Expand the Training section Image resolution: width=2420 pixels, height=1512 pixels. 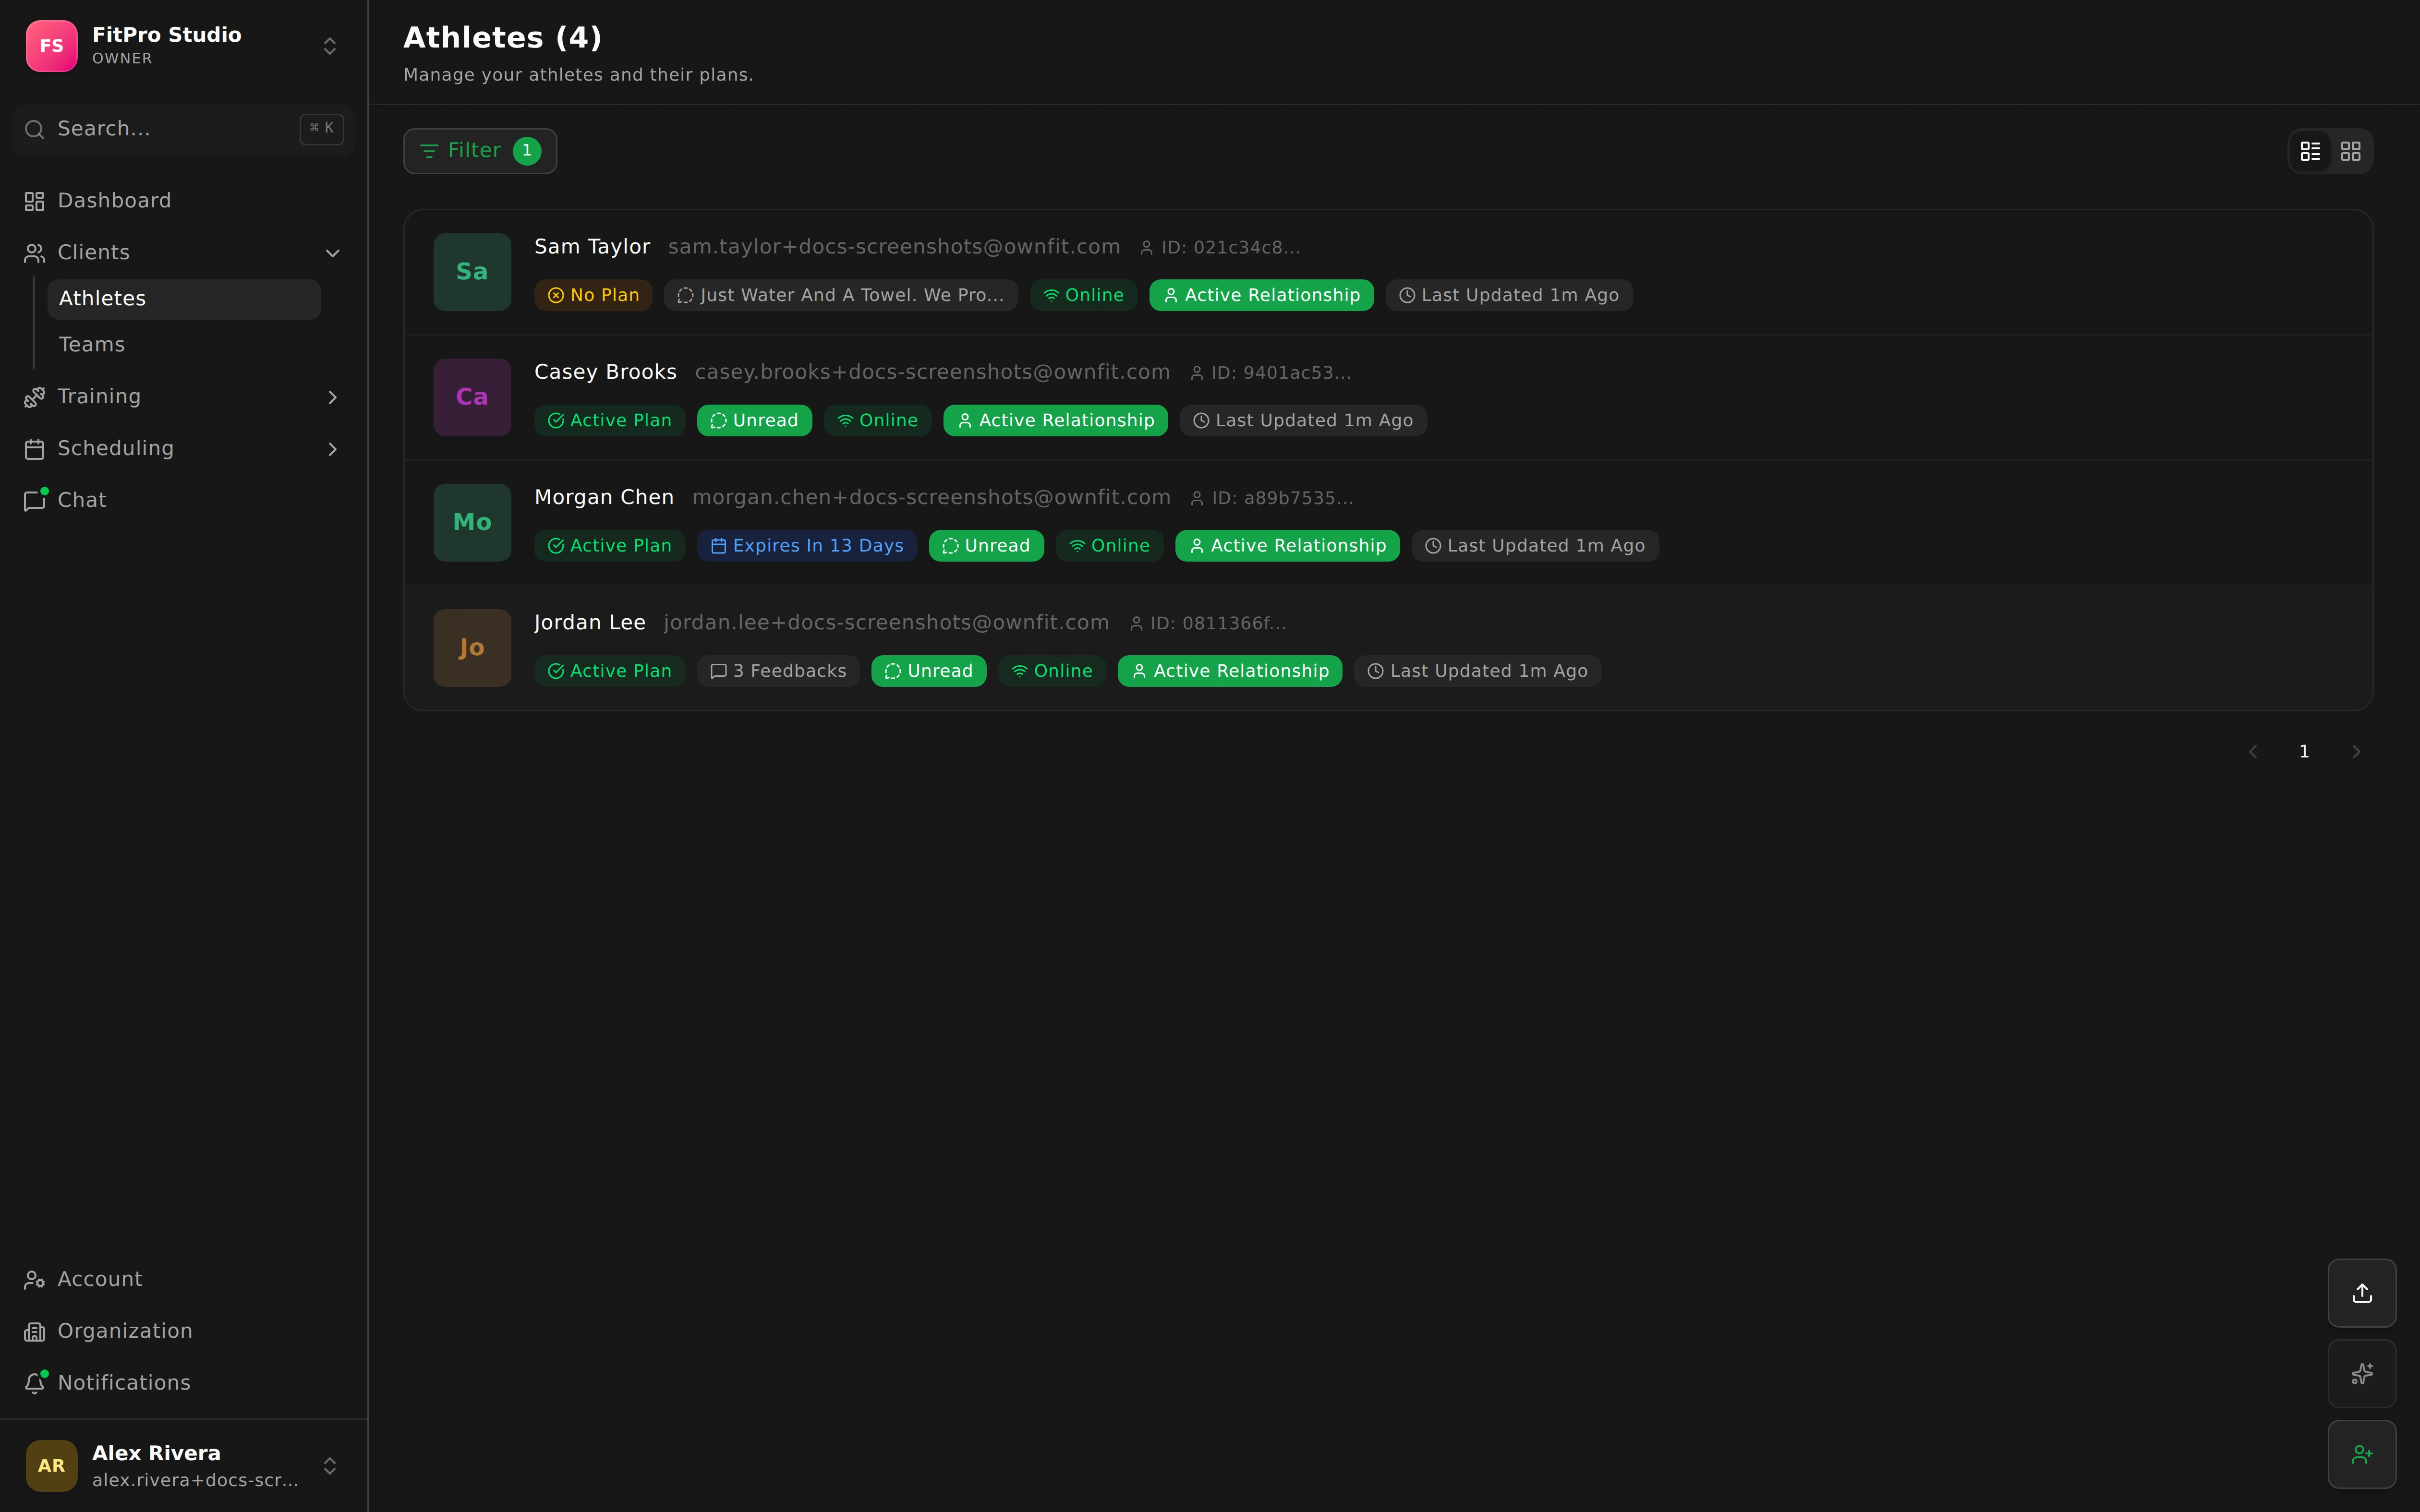184,397
